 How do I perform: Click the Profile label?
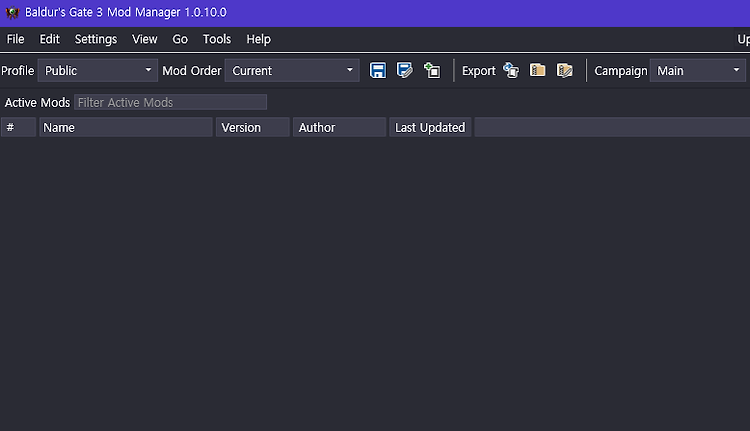coord(18,71)
